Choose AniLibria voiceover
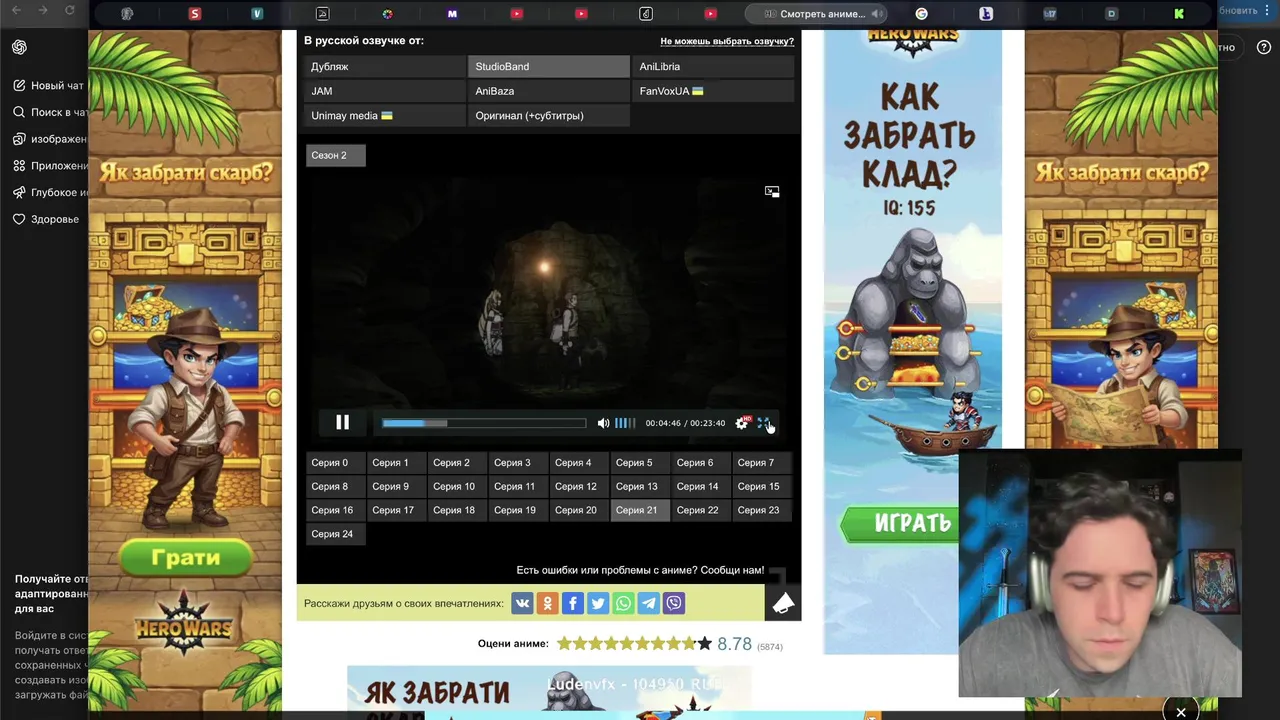This screenshot has height=720, width=1280. click(714, 66)
